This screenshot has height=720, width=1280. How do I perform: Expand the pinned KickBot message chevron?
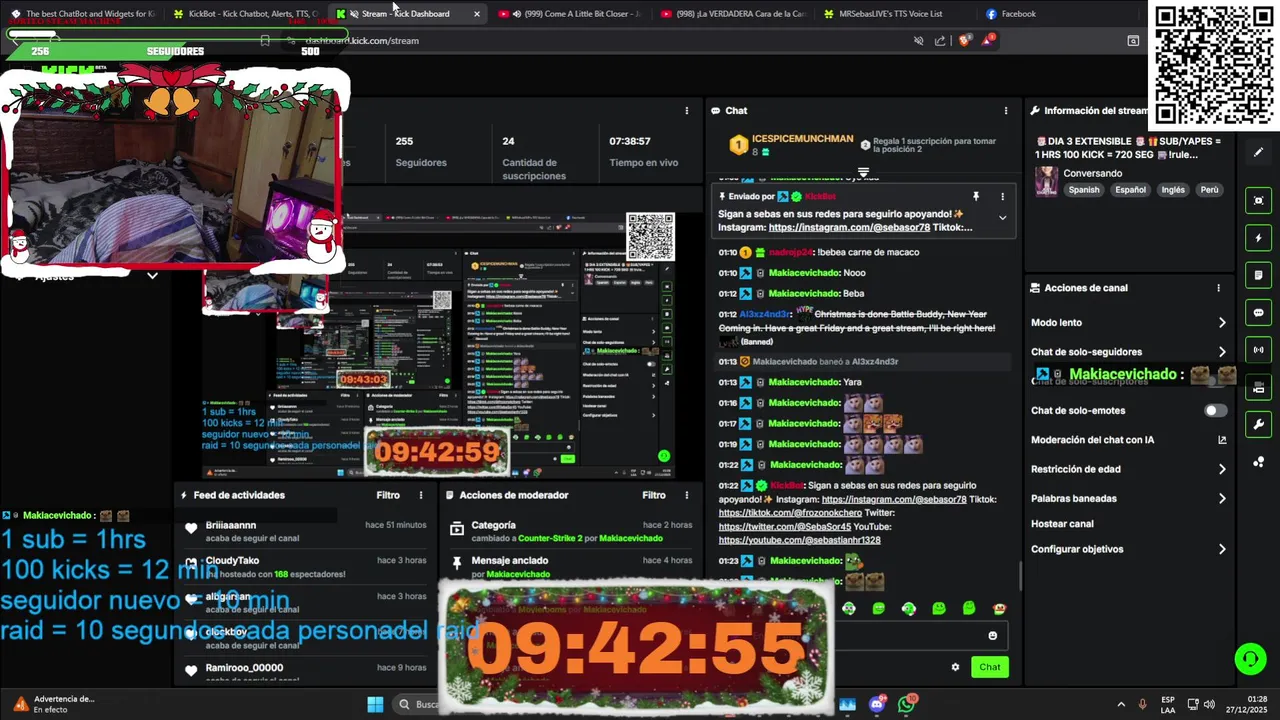(1002, 218)
